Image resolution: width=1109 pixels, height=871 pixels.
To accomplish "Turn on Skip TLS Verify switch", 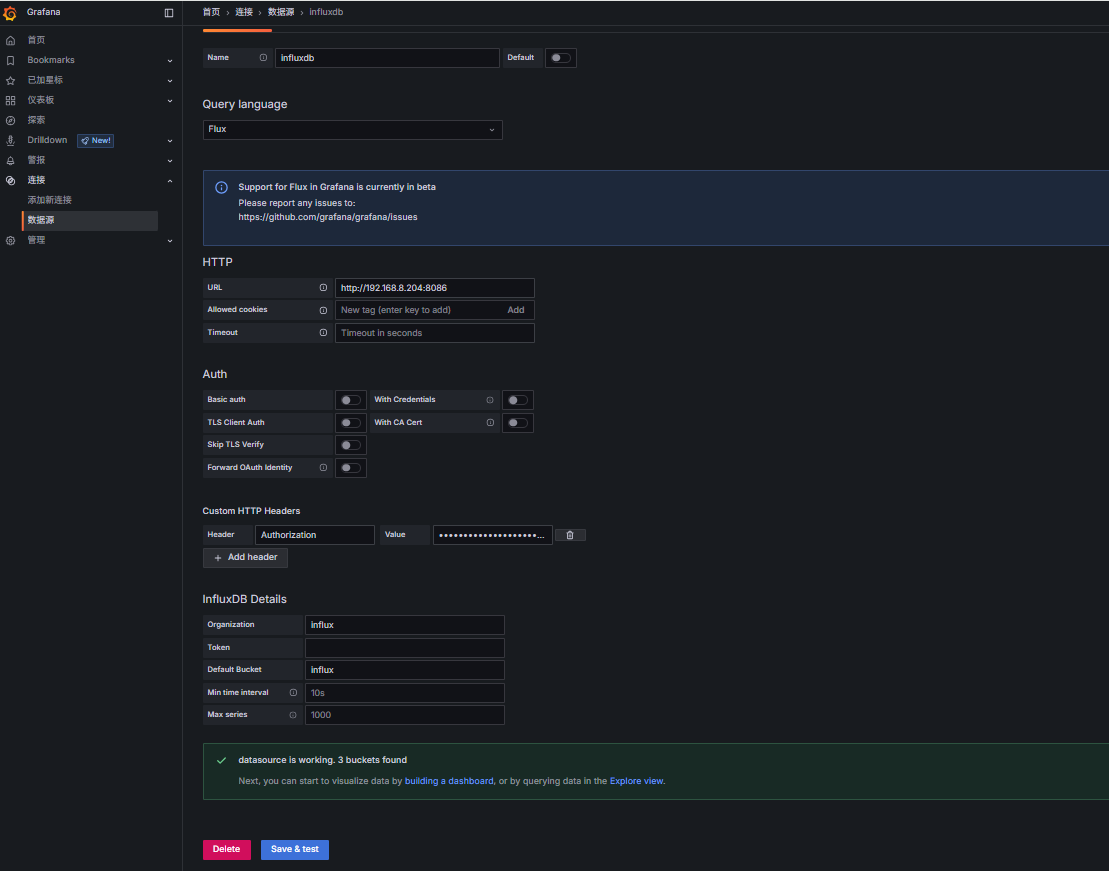I will tap(350, 445).
